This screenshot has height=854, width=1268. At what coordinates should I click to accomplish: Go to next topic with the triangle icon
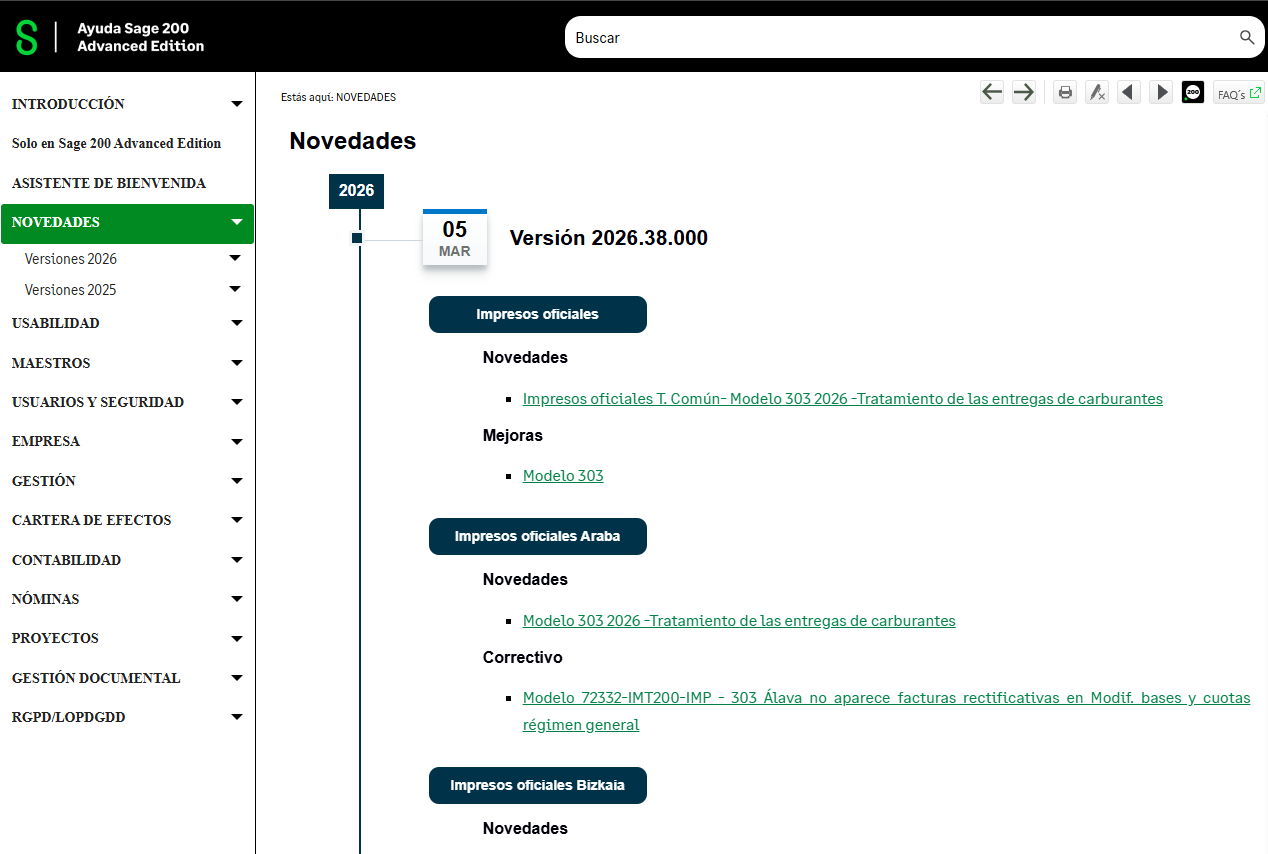[x=1161, y=93]
